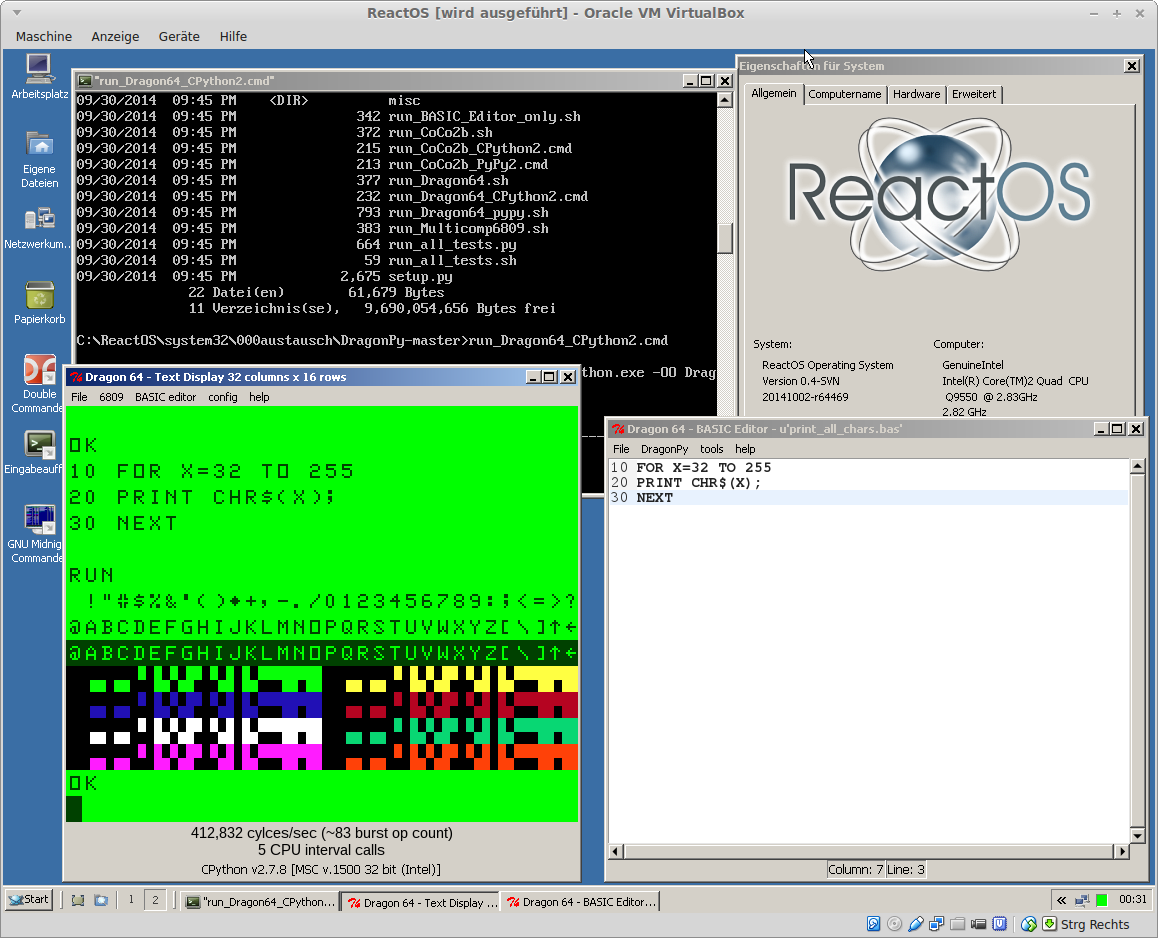Activate Dragon 64 Text Display taskbar button
The height and width of the screenshot is (938, 1158).
click(x=421, y=902)
